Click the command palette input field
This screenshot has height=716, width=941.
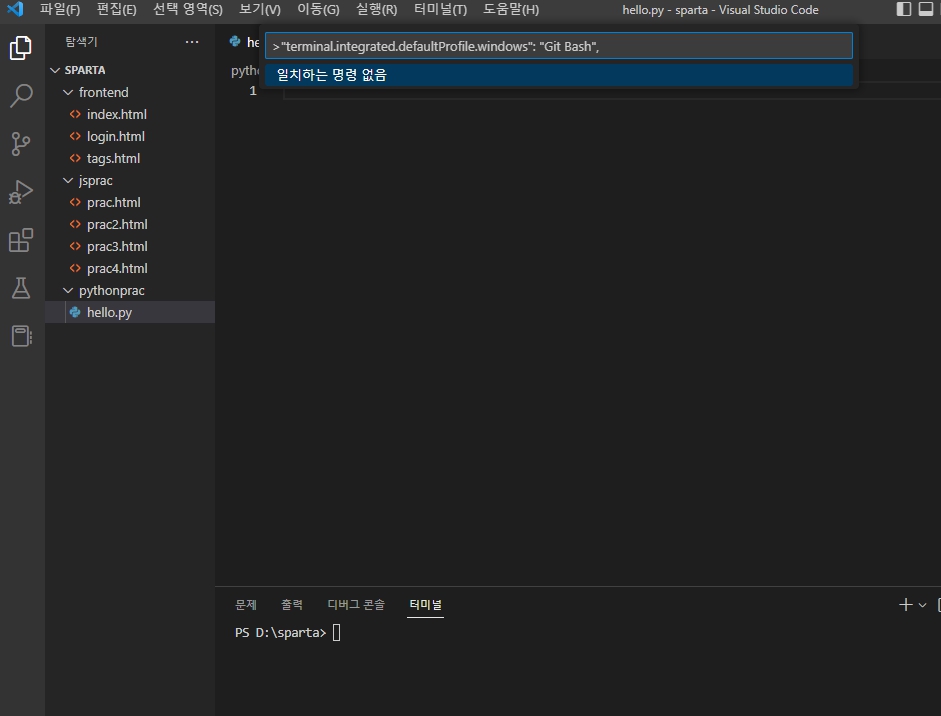[x=559, y=46]
